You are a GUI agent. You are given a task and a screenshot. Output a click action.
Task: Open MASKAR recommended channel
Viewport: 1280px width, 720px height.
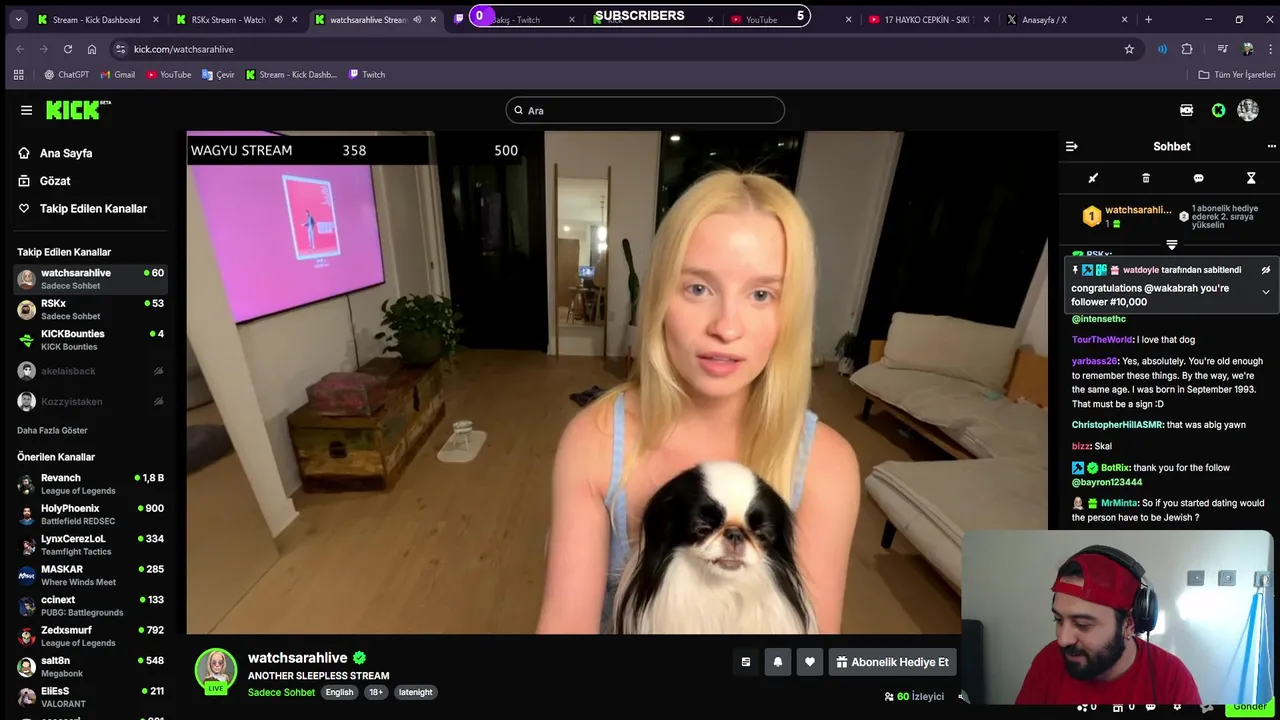point(91,575)
